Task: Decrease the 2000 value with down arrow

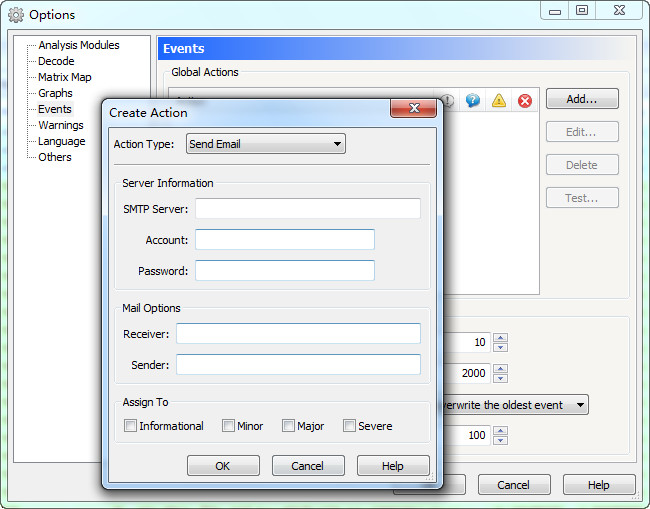Action: (500, 378)
